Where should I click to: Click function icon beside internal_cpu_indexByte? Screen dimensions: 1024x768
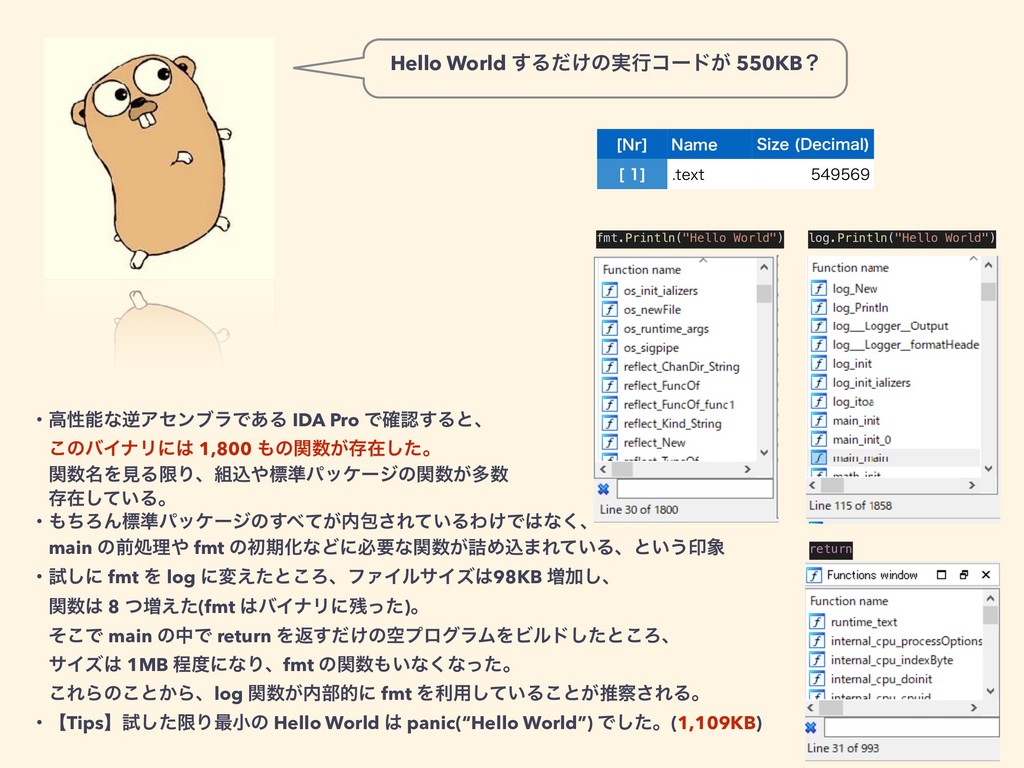tap(817, 660)
